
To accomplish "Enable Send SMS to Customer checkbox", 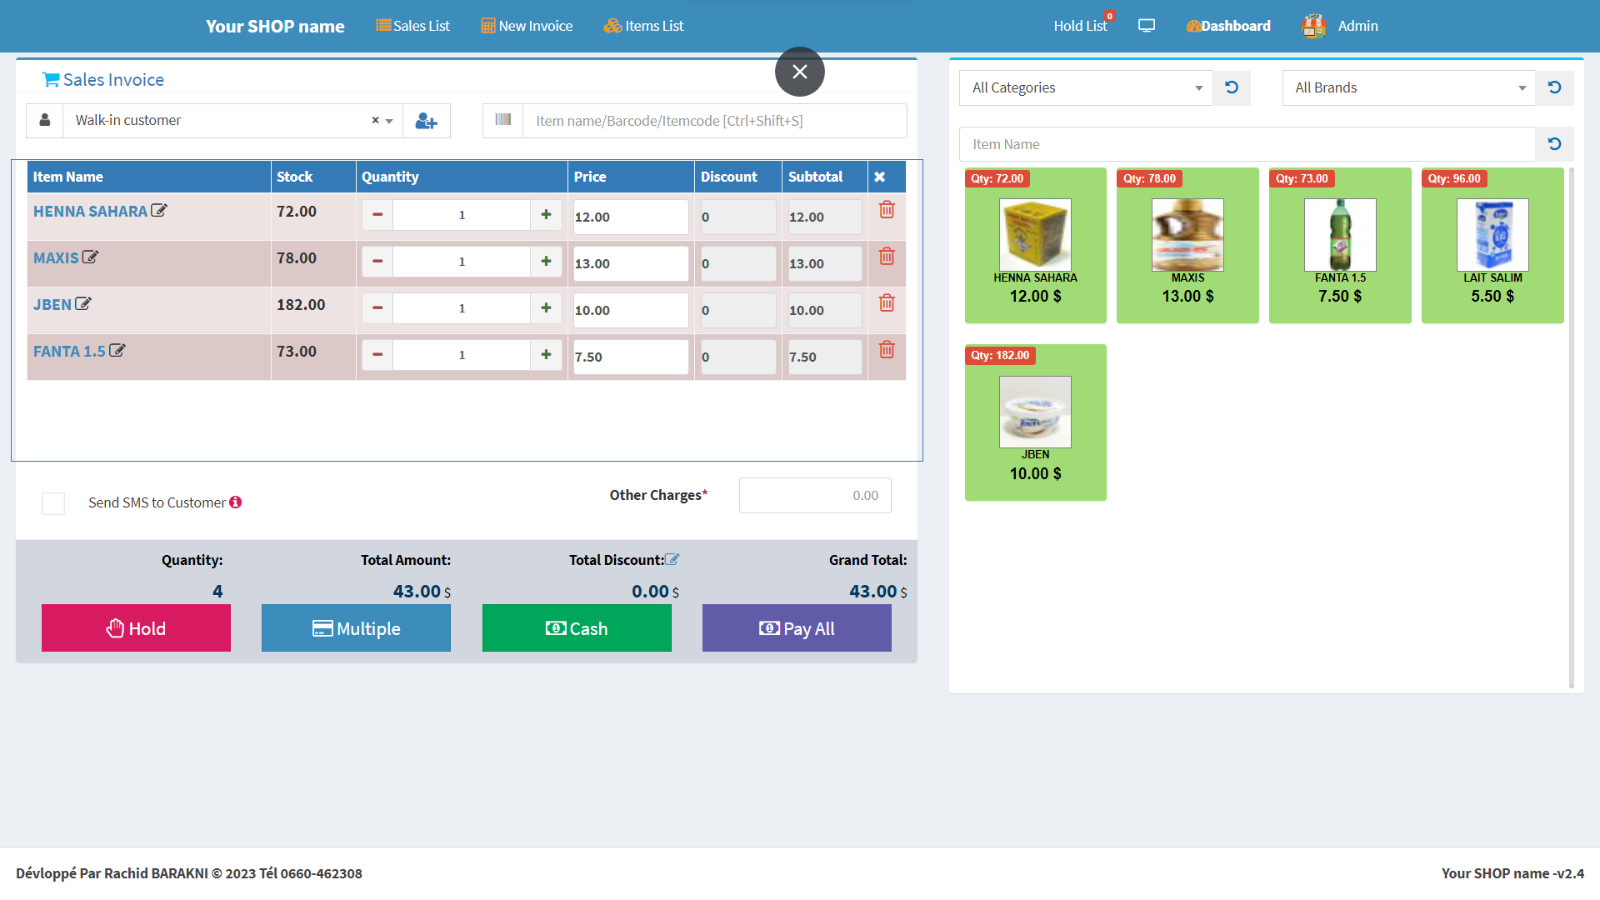I will pyautogui.click(x=53, y=503).
